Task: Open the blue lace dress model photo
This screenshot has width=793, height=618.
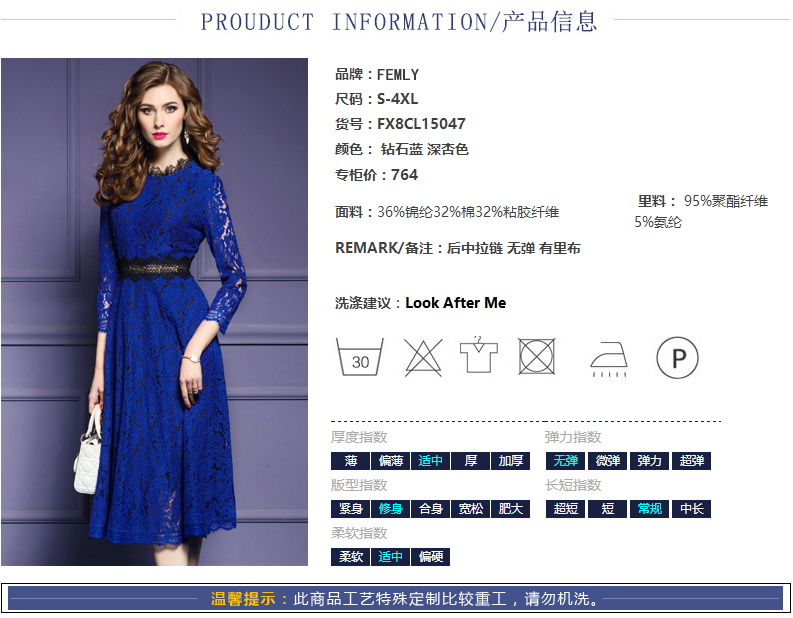Action: click(x=154, y=312)
